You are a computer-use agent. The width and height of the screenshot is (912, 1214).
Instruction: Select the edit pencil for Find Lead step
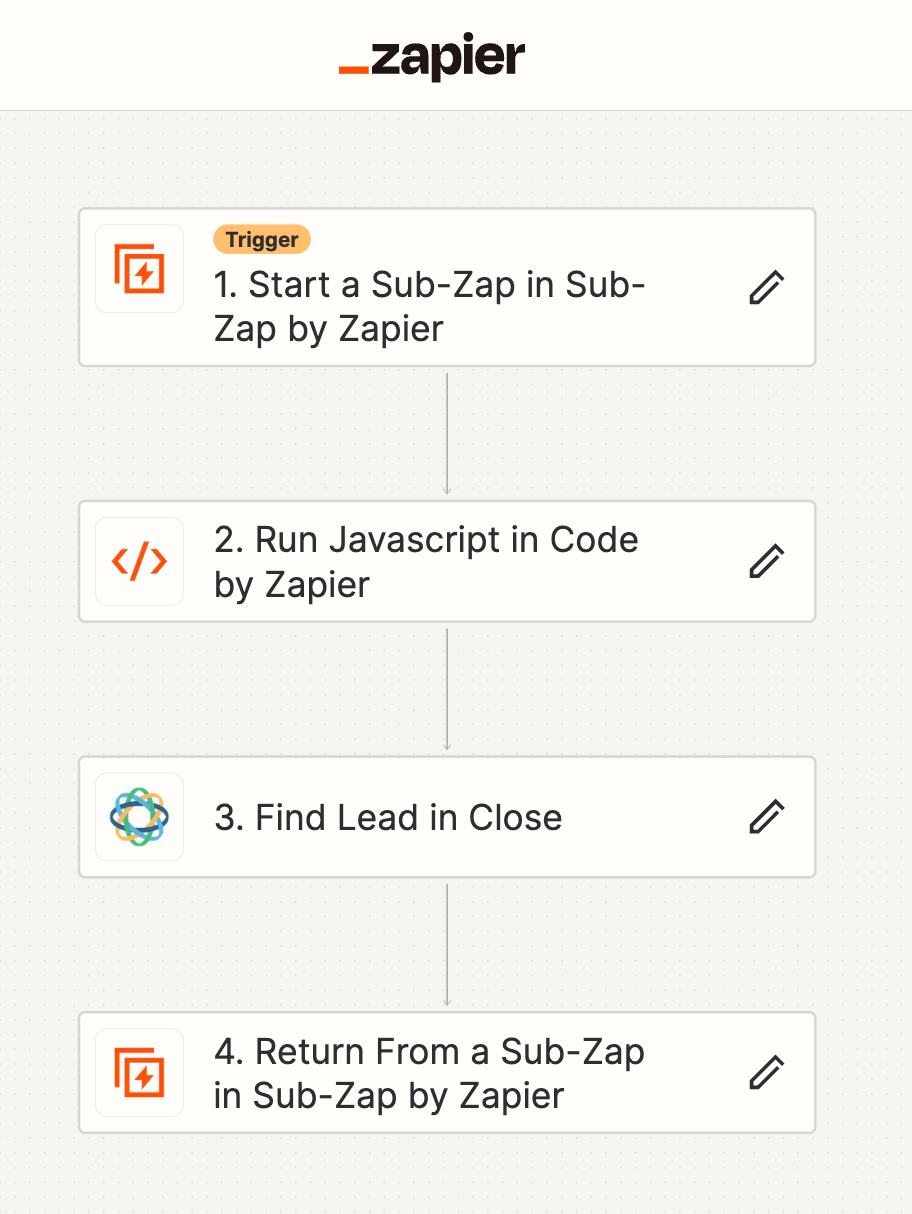[765, 817]
